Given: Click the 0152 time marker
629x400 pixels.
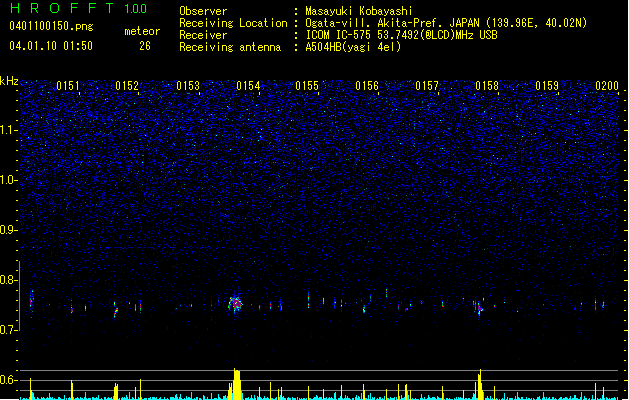Looking at the screenshot, I should coord(127,86).
